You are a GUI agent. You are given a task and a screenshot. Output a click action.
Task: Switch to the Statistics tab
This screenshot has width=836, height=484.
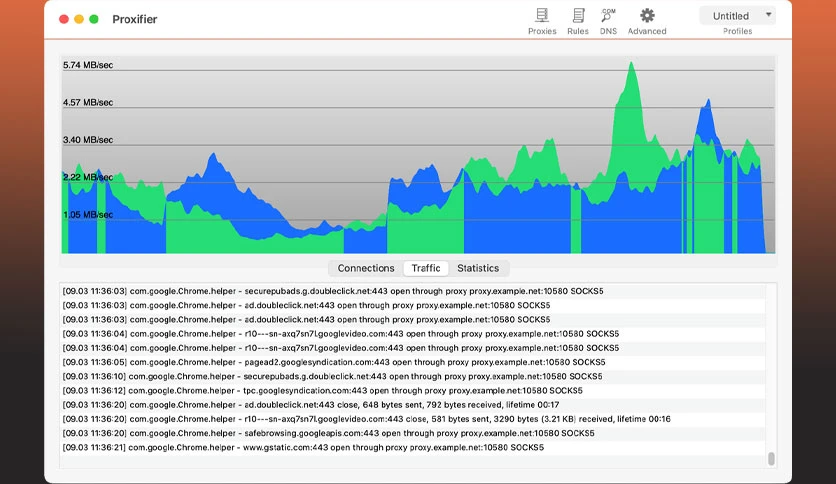click(x=478, y=268)
